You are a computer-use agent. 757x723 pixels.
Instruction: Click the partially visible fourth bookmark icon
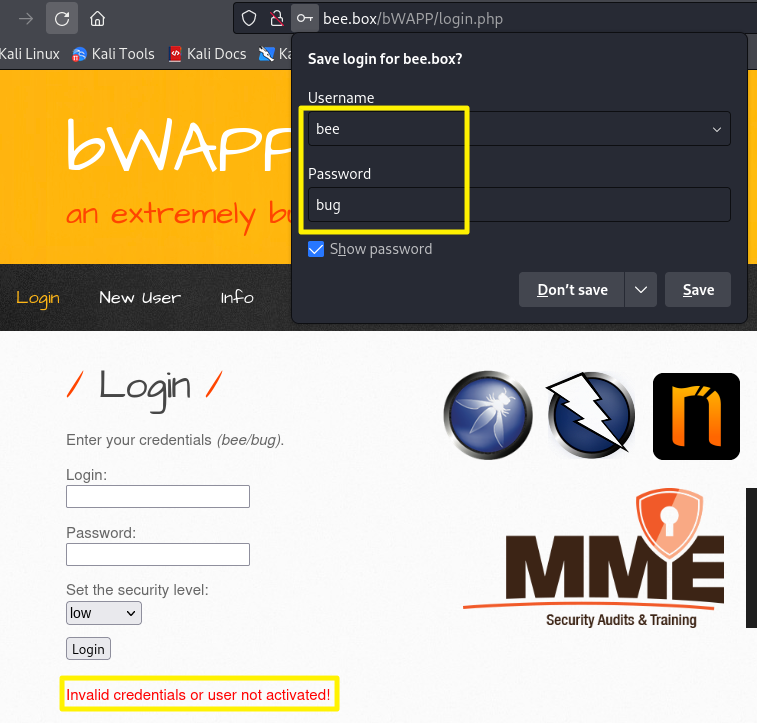(x=266, y=54)
